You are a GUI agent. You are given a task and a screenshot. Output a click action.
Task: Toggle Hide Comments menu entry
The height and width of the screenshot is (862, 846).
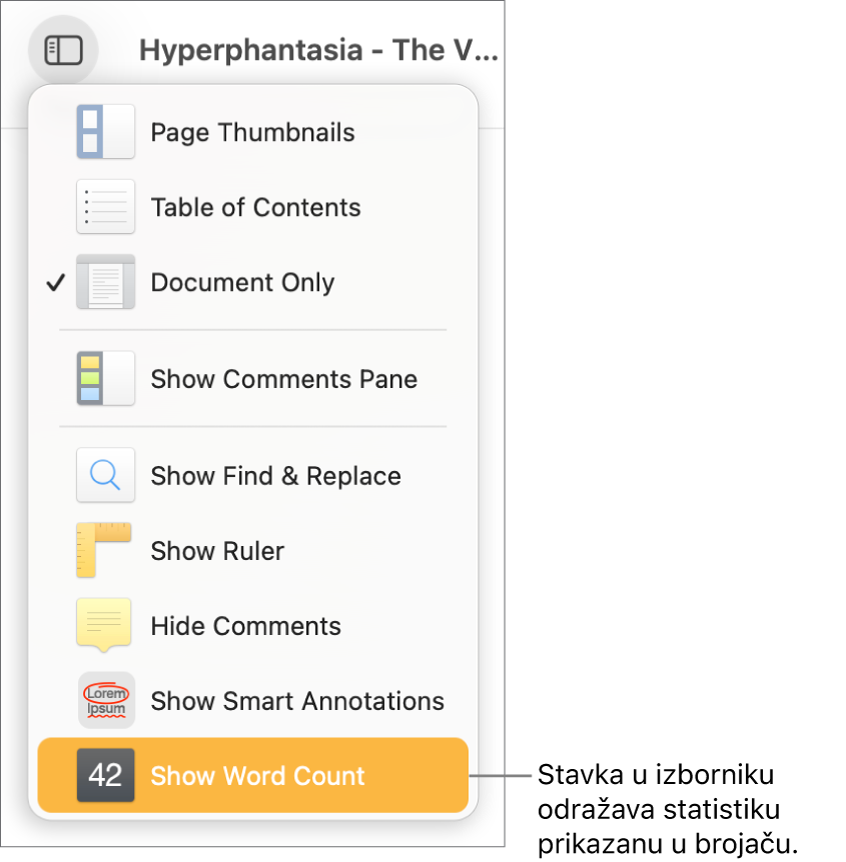tap(245, 626)
